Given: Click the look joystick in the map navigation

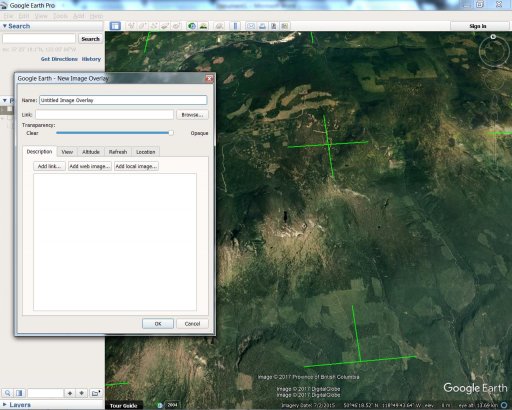Looking at the screenshot, I should point(494,51).
